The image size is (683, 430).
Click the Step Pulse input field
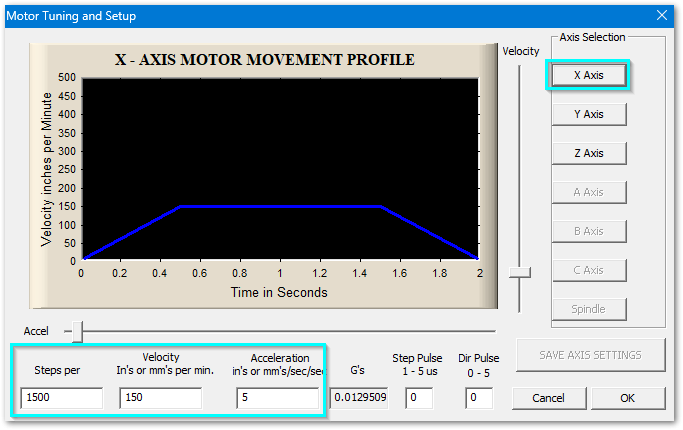coord(418,399)
